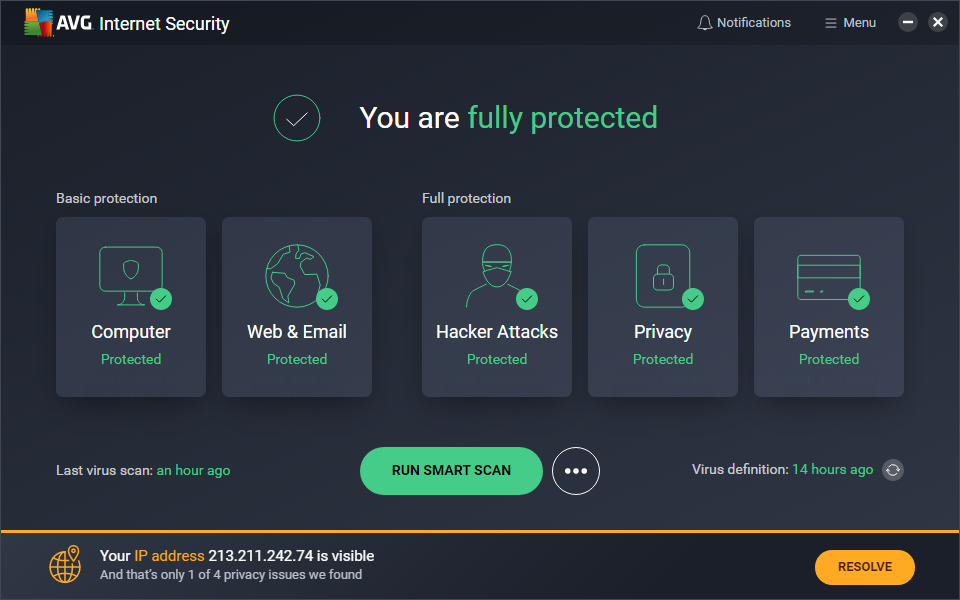Expand more scan options with three-dots button
This screenshot has width=960, height=600.
[x=576, y=471]
